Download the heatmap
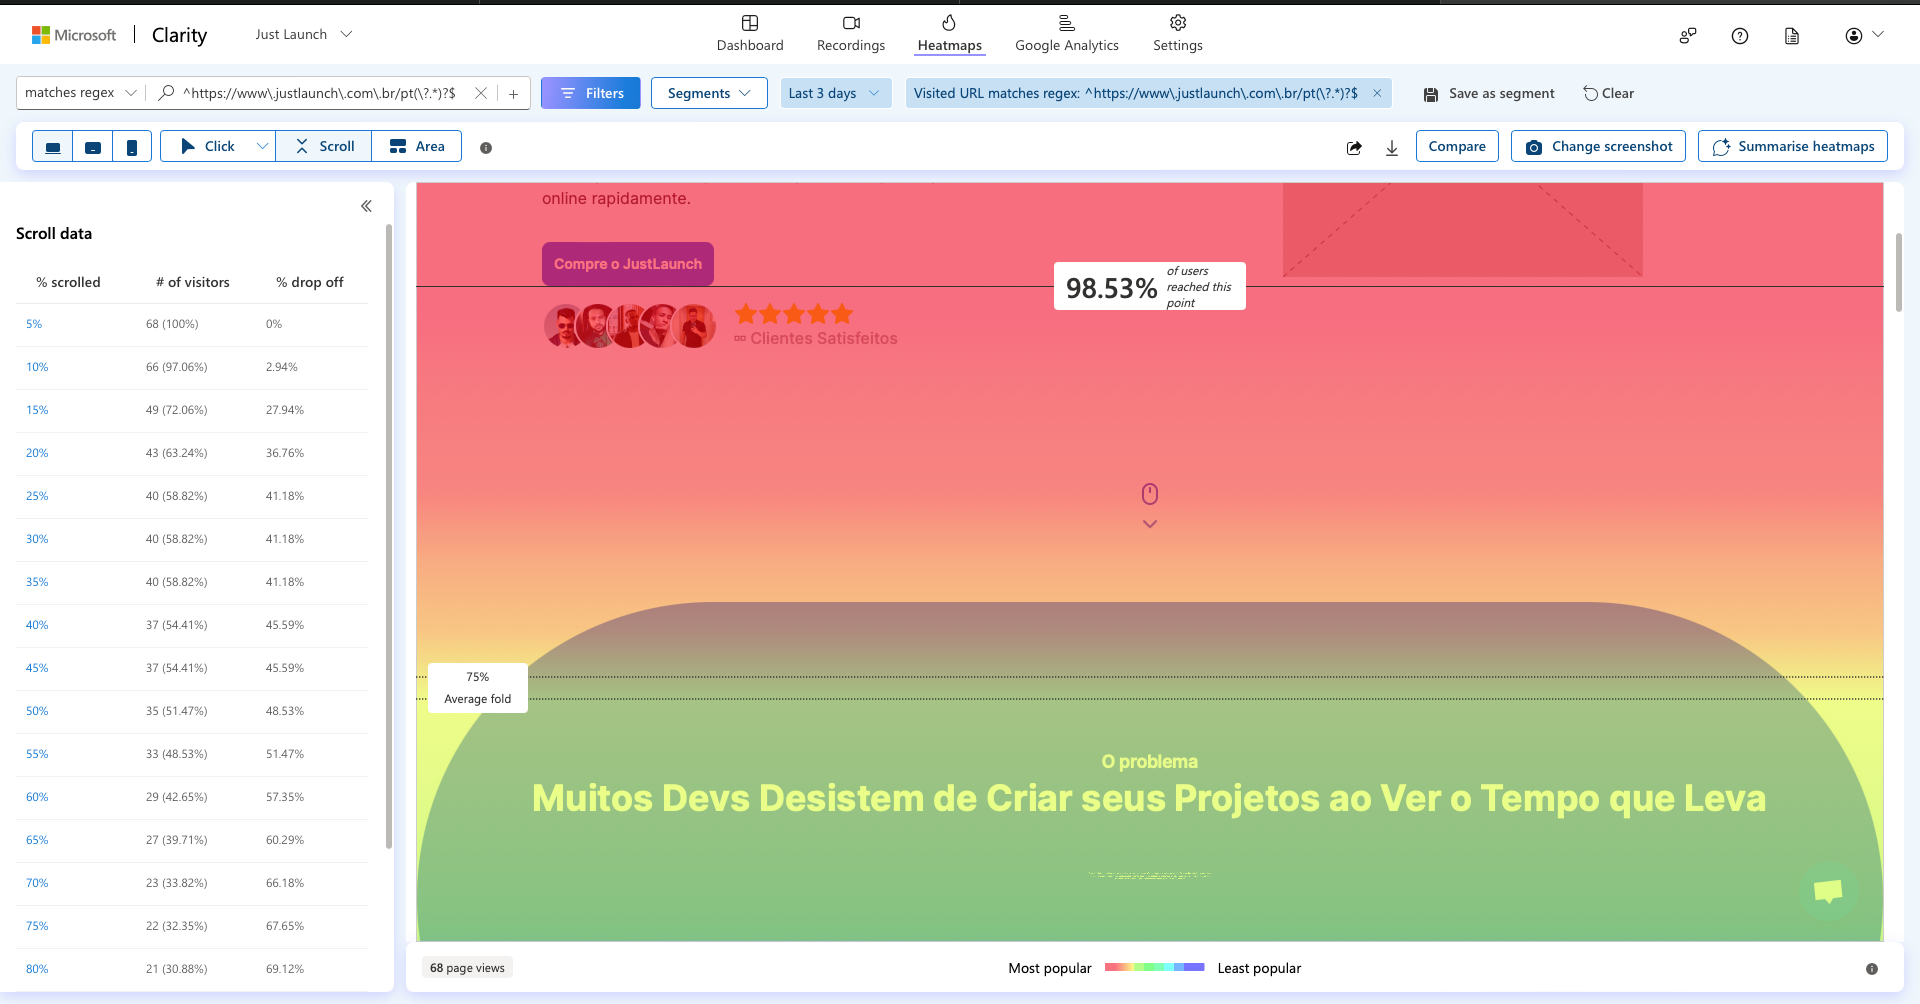 pyautogui.click(x=1392, y=148)
